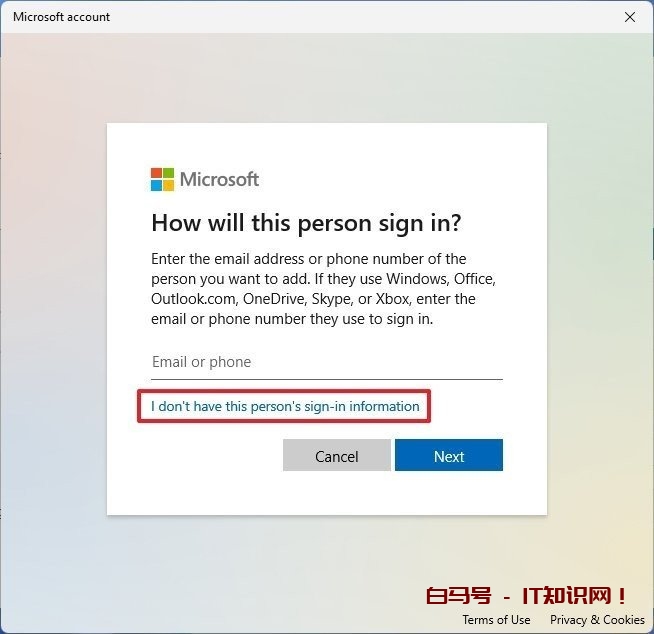Click the Cancel button

(x=337, y=455)
